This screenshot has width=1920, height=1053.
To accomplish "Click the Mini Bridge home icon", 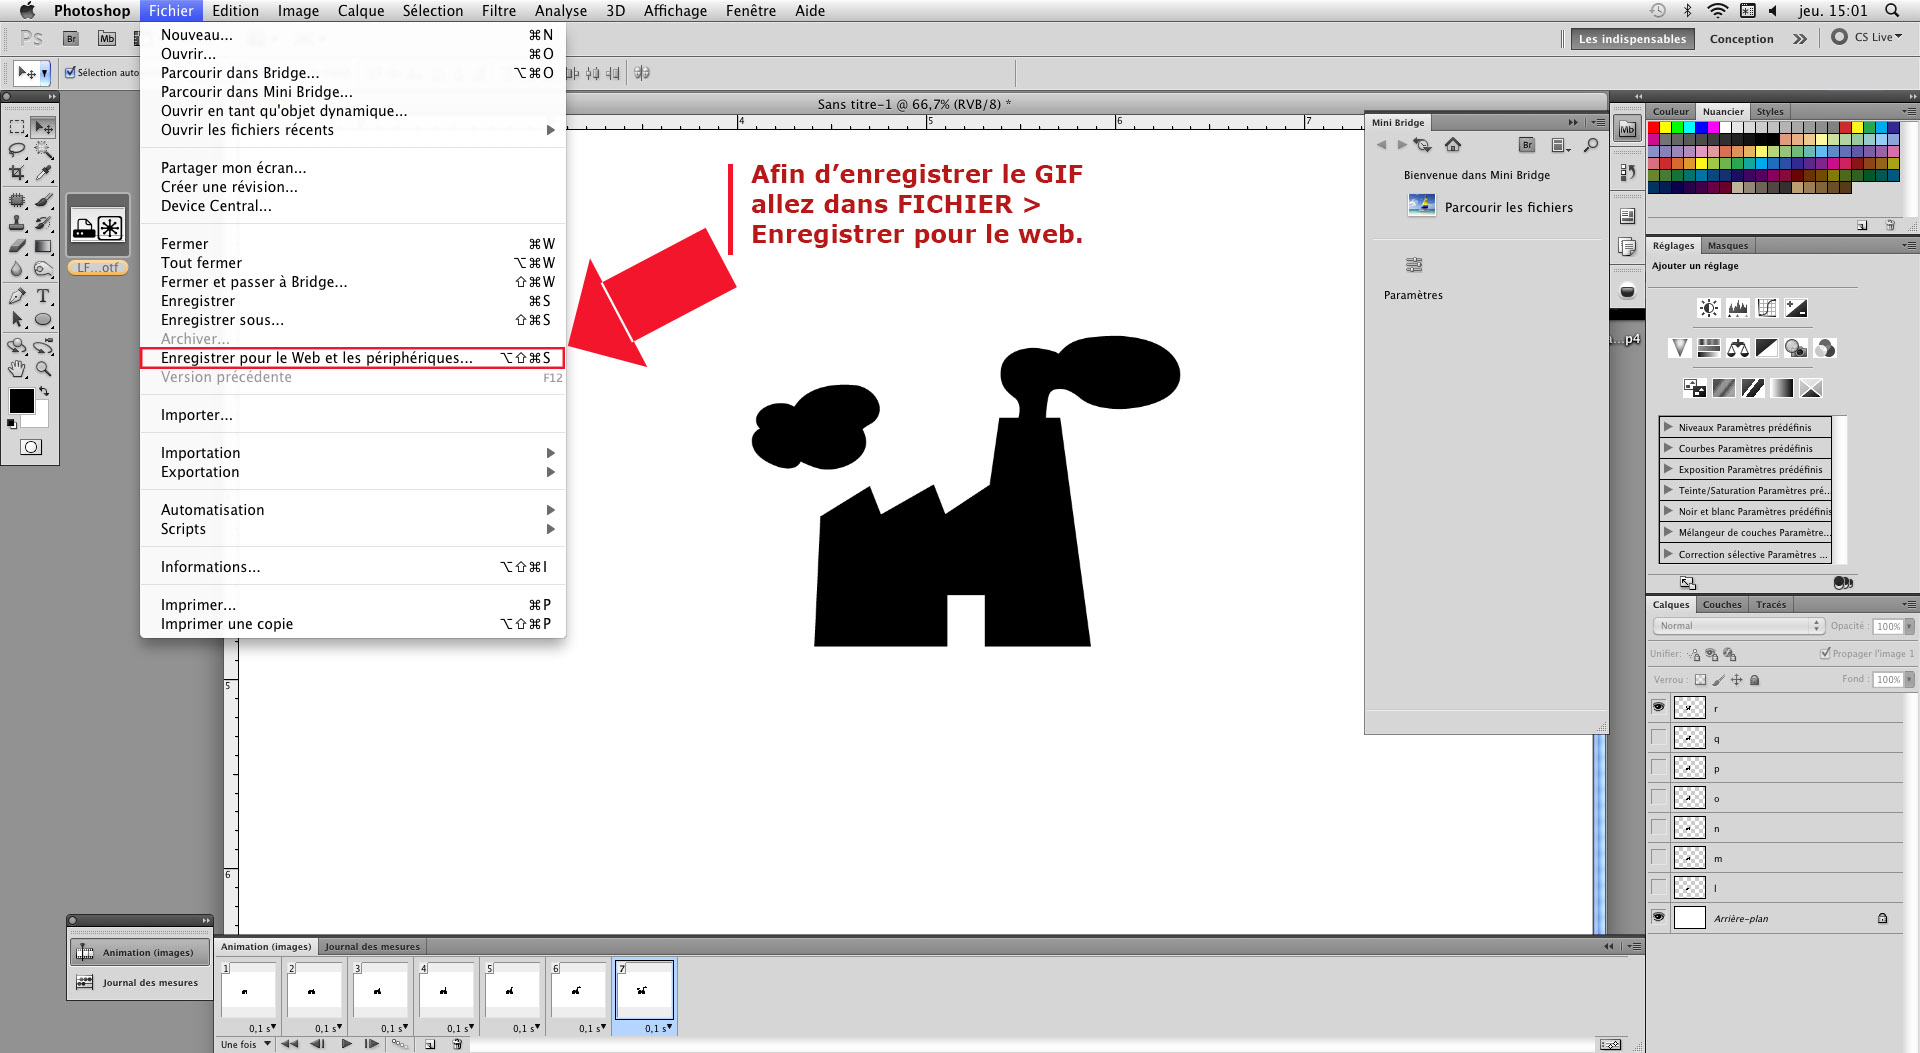I will pyautogui.click(x=1453, y=145).
